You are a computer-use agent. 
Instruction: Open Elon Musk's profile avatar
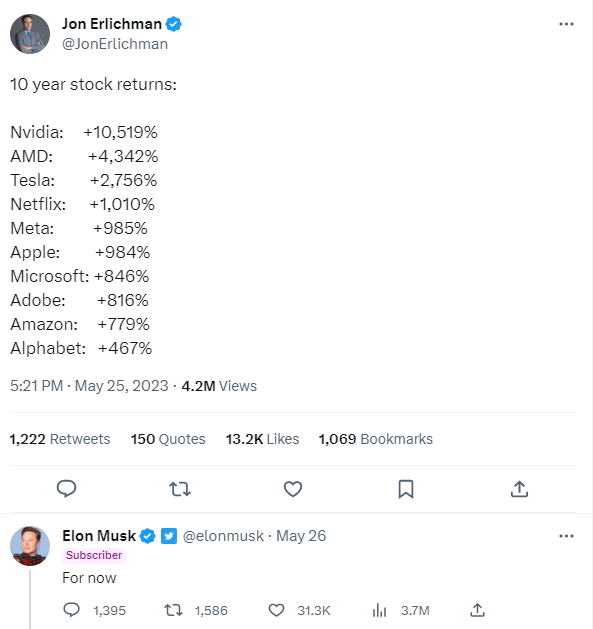coord(30,546)
